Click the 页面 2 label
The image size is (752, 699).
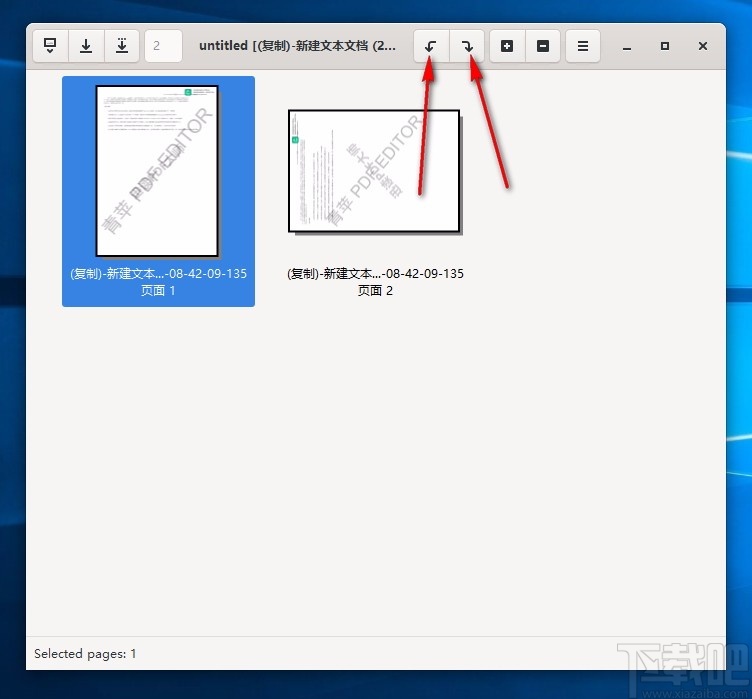click(375, 290)
